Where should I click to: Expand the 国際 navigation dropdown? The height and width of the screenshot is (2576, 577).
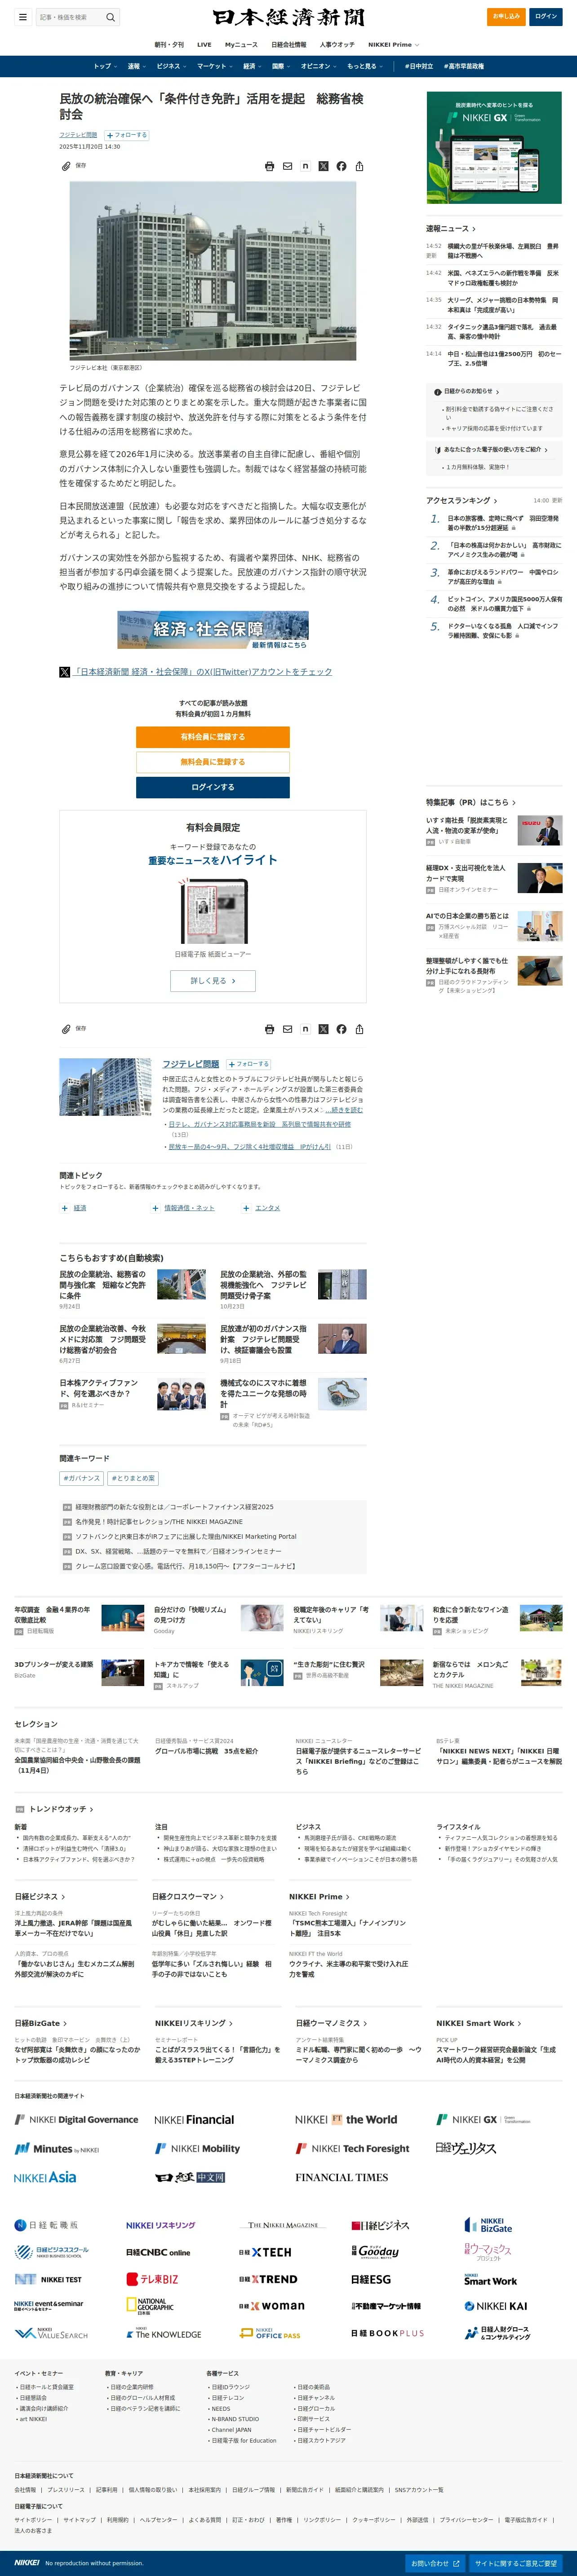coord(281,66)
